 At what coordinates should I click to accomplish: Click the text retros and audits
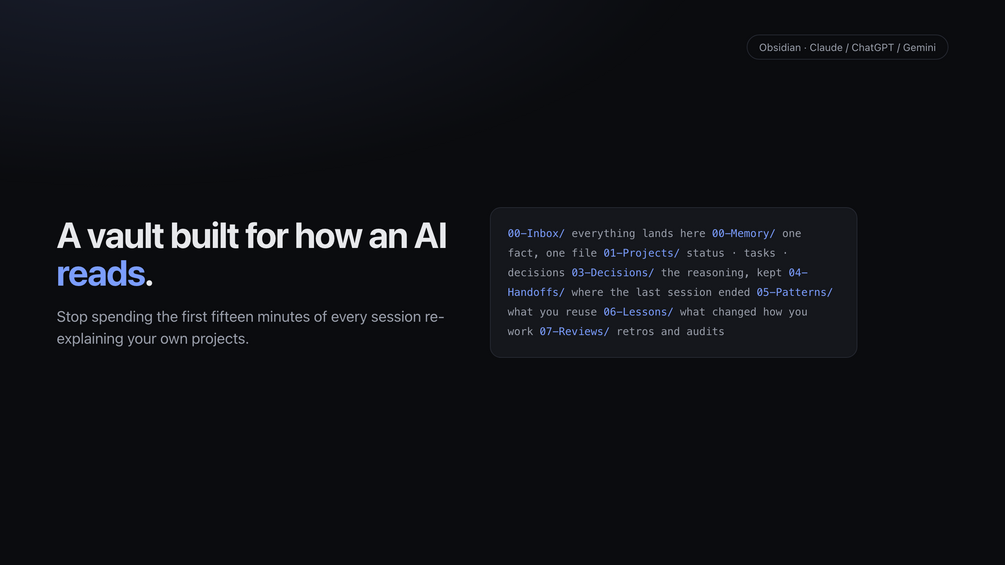tap(670, 332)
